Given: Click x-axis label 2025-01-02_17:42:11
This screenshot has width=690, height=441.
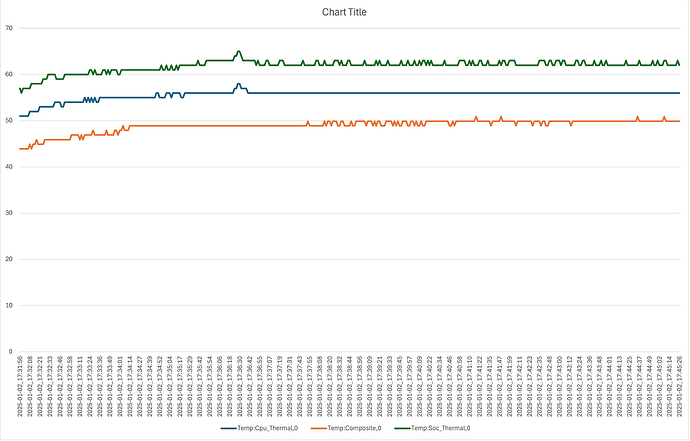Looking at the screenshot, I should pos(520,386).
